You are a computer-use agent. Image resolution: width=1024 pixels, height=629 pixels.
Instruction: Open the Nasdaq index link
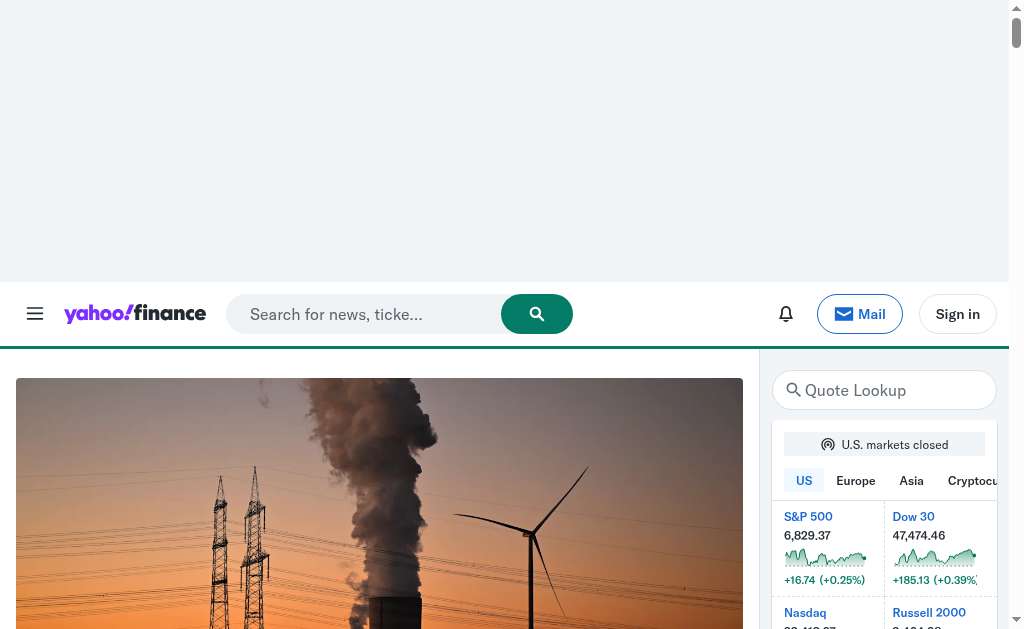(x=805, y=613)
